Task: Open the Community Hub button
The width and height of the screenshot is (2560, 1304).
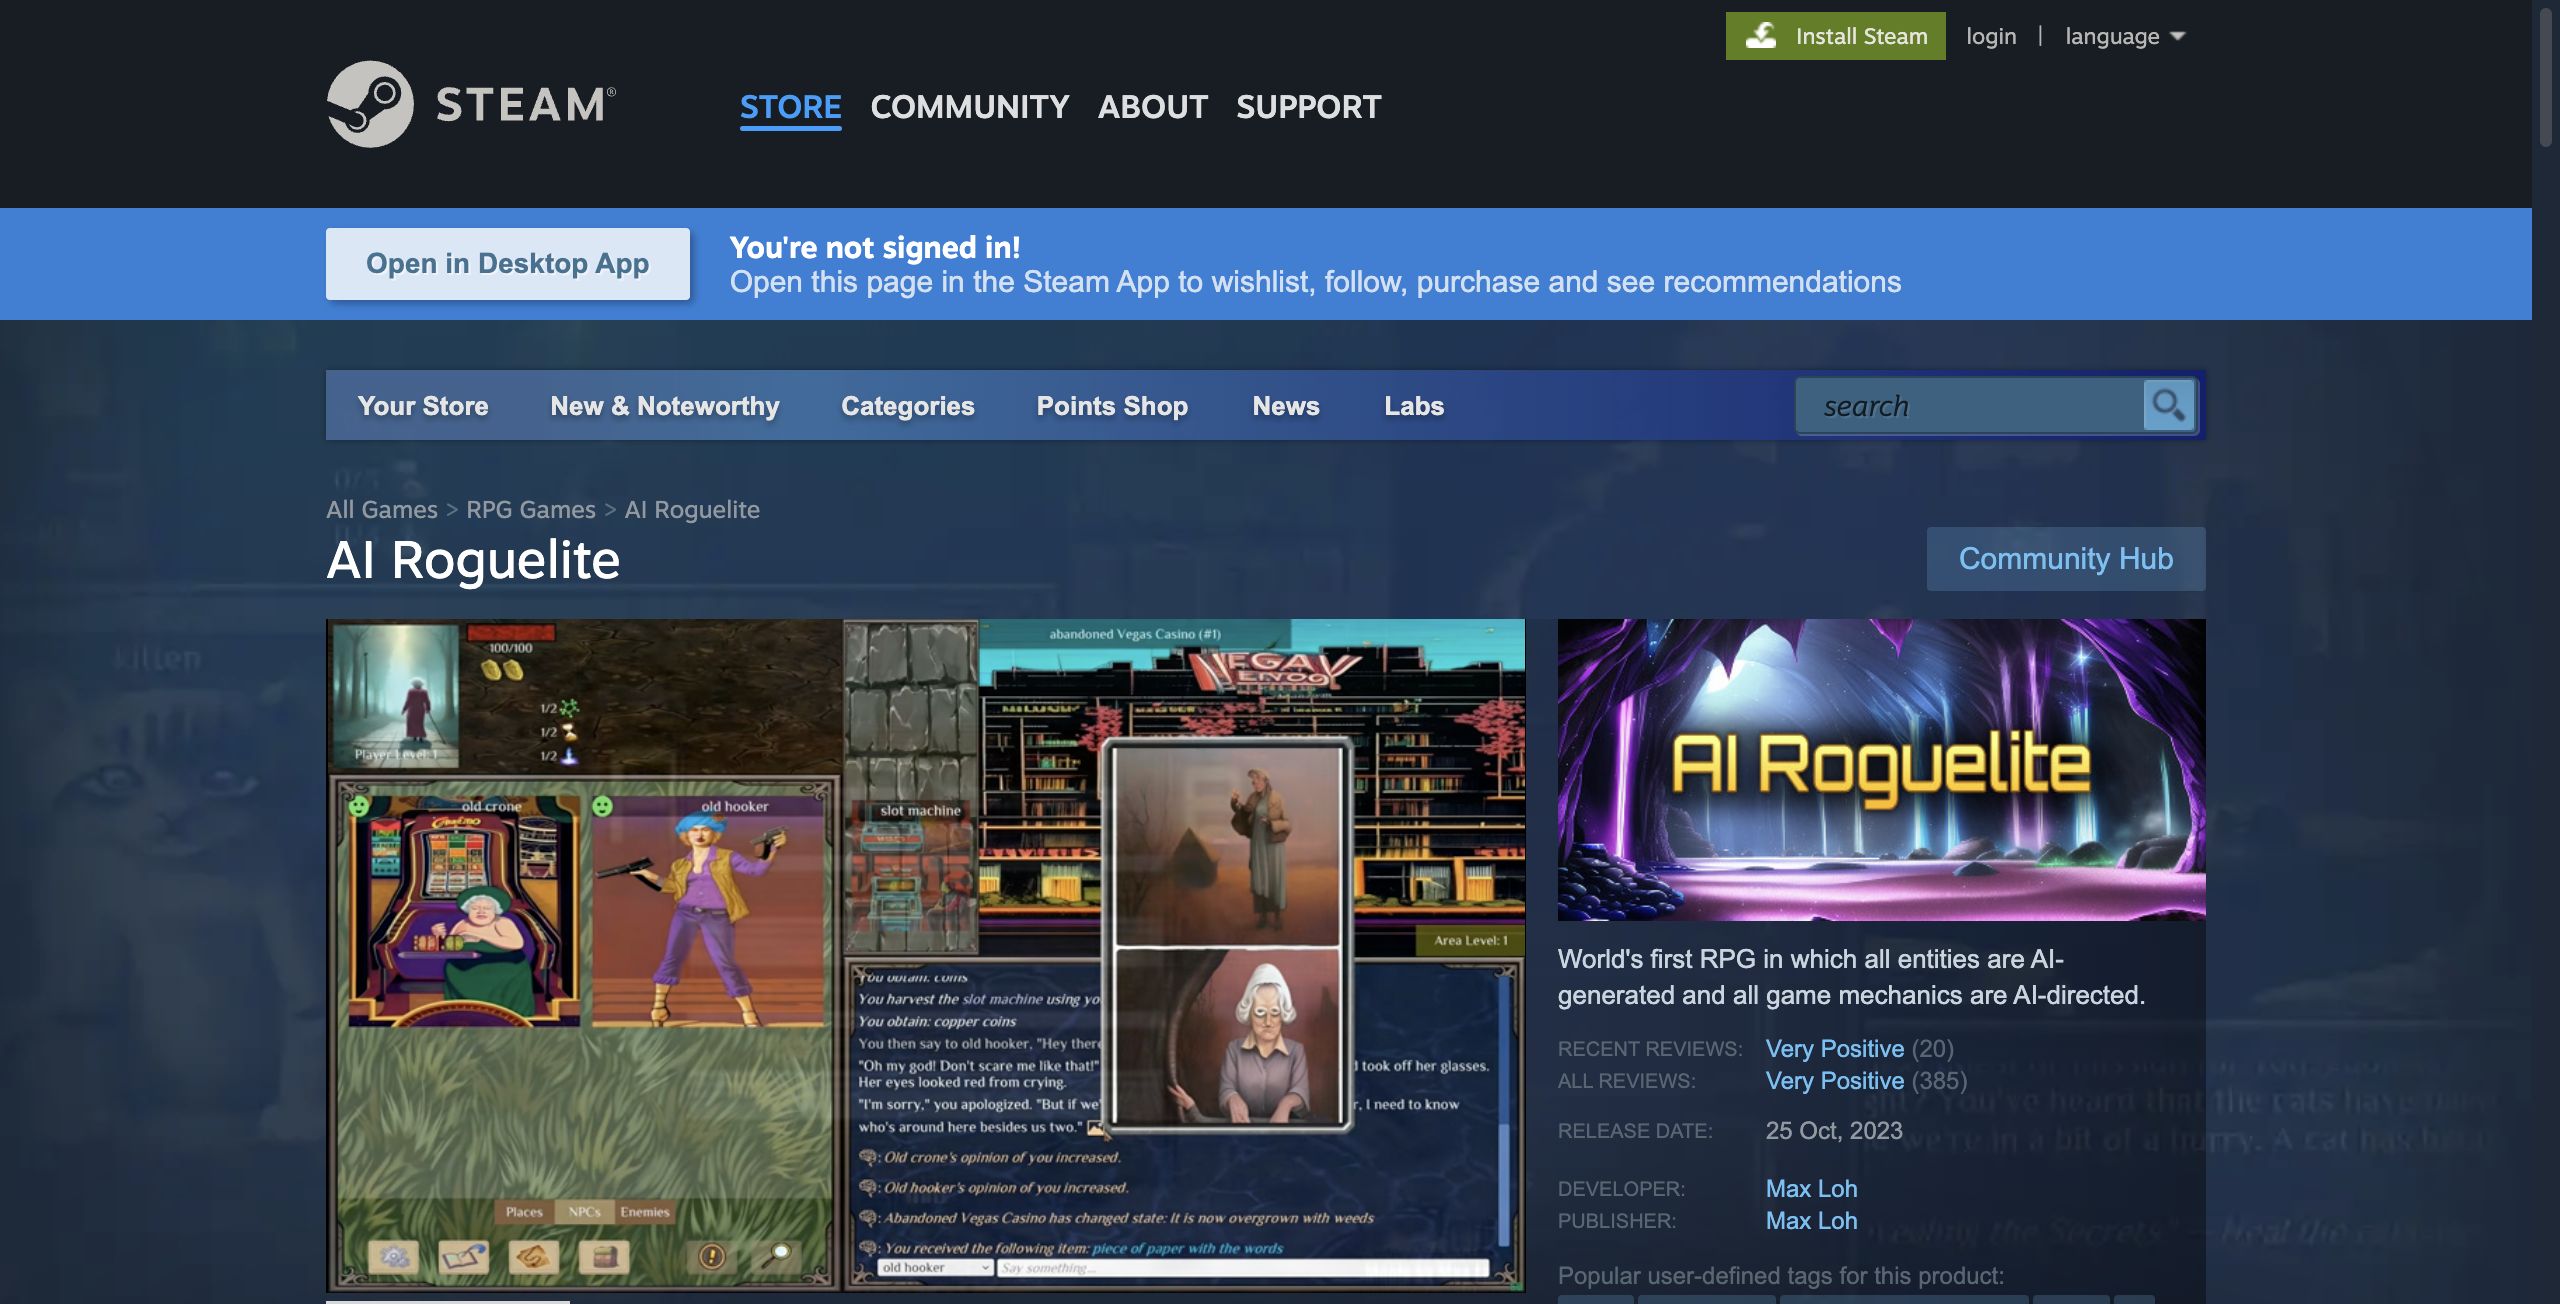Action: (x=2065, y=558)
